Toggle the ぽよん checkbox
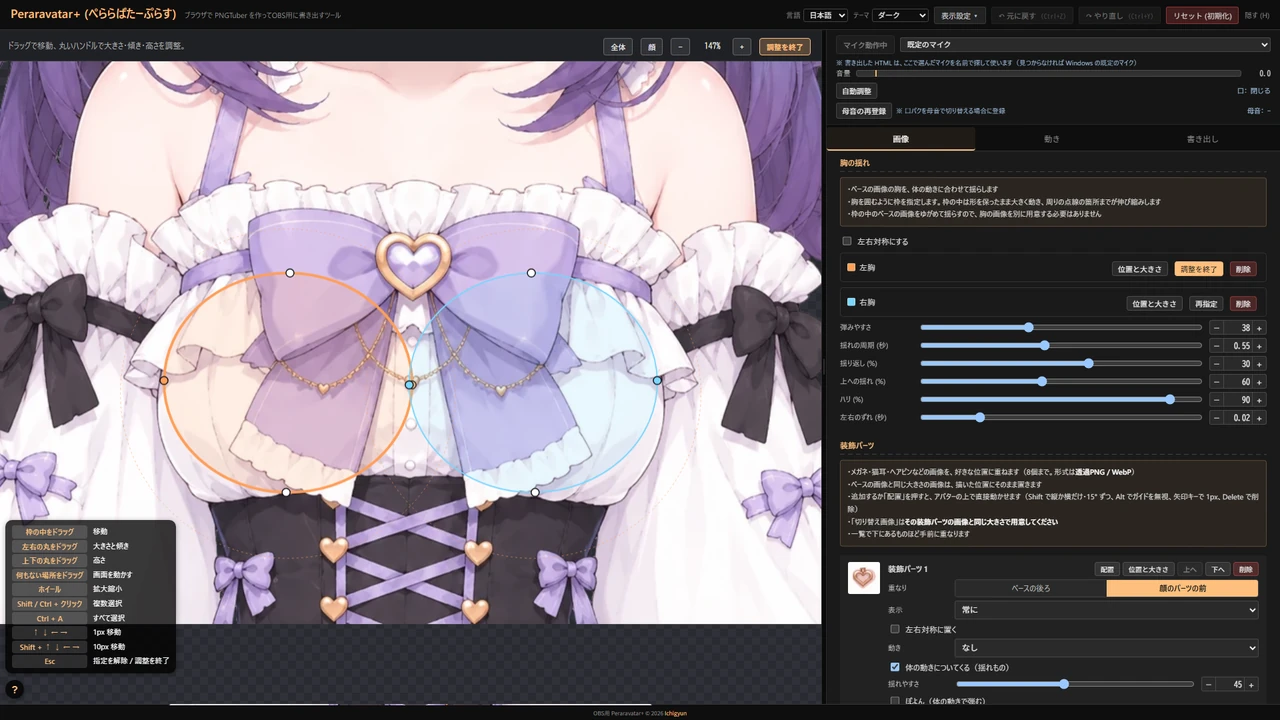The image size is (1280, 720). pos(895,701)
